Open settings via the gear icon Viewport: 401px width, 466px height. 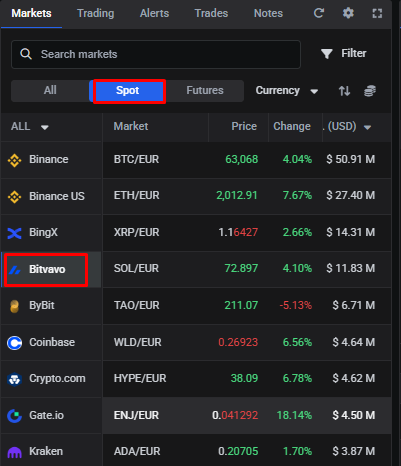(348, 13)
